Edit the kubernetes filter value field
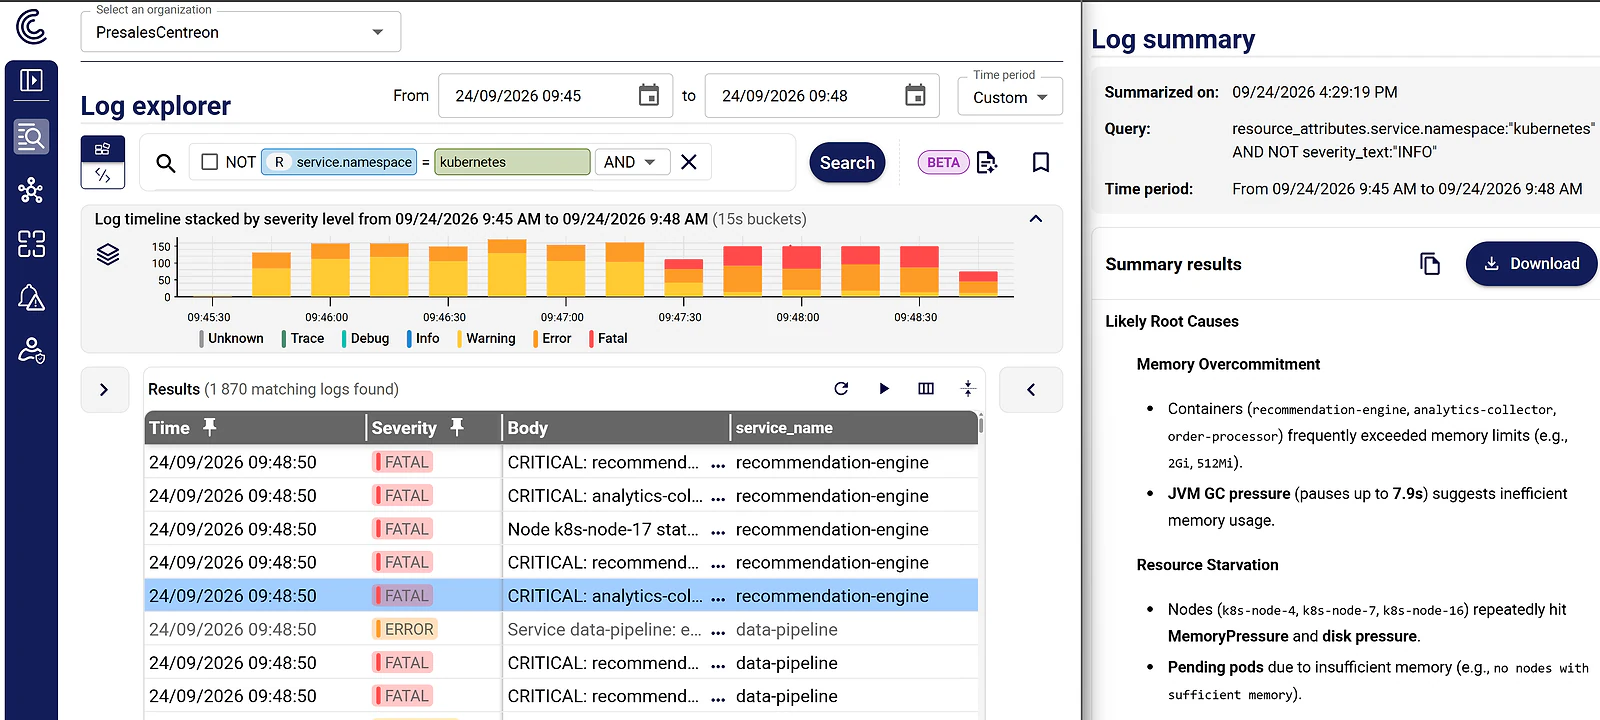The width and height of the screenshot is (1600, 720). click(x=512, y=162)
